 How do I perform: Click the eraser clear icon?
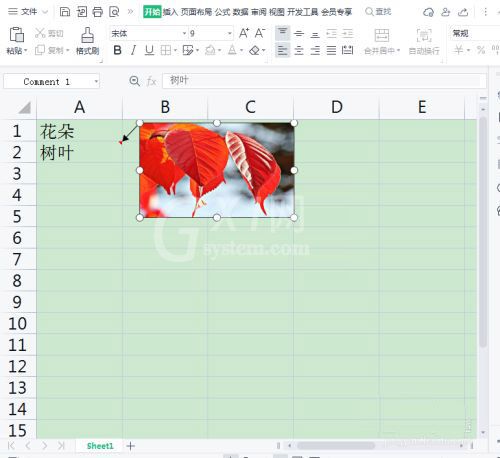point(255,50)
